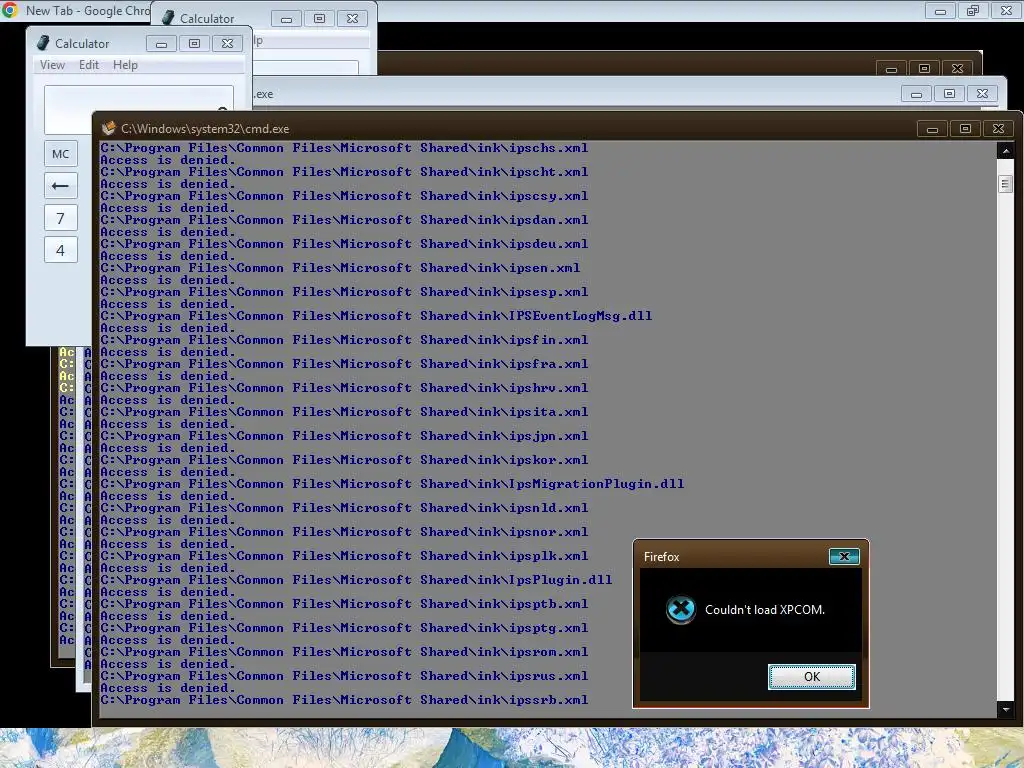Click the ipssrb.xml path line
The image size is (1024, 768).
344,699
